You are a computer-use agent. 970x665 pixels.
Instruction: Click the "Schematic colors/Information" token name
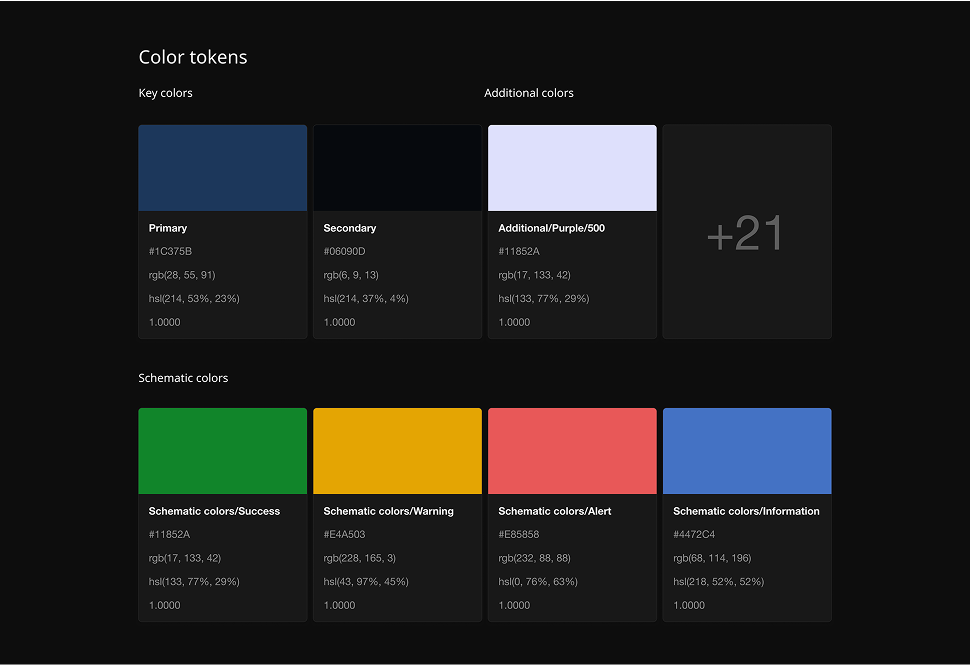coord(746,511)
